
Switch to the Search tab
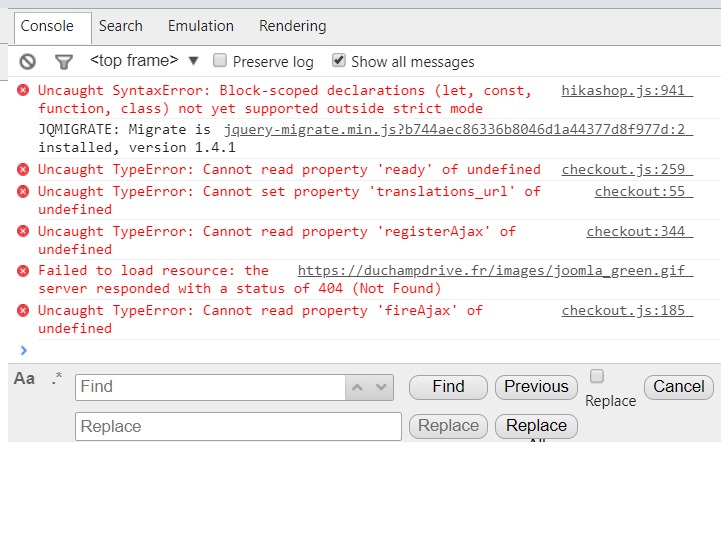click(x=121, y=26)
